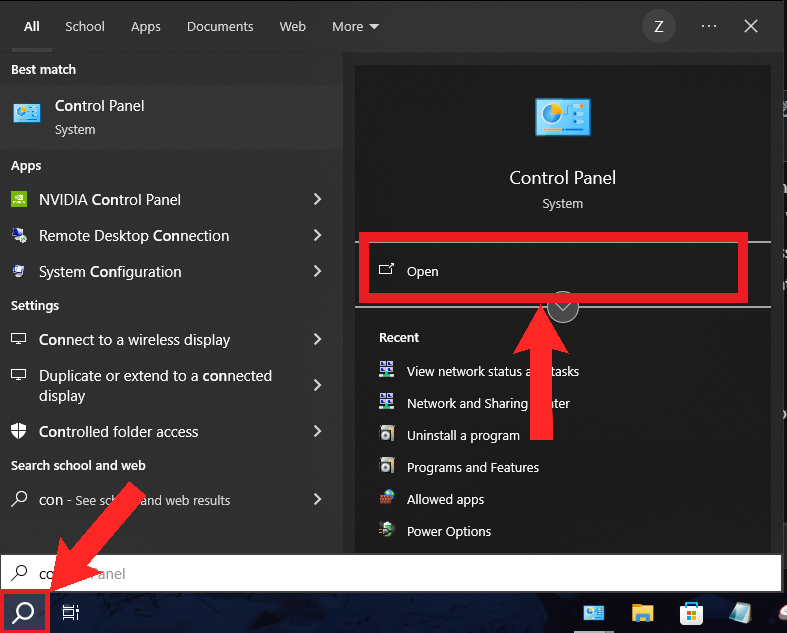Screen dimensions: 787x633
Task: Open File Explorer from the taskbar
Action: [x=642, y=612]
